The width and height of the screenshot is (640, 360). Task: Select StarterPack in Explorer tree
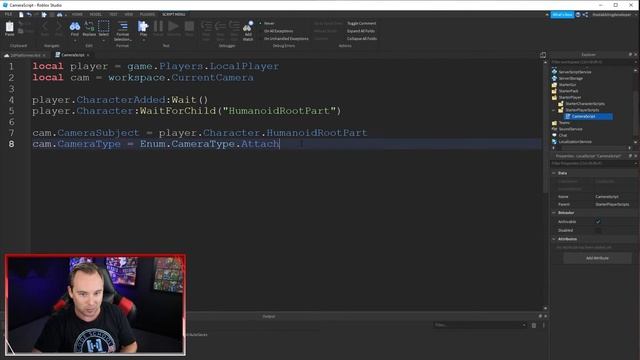(x=568, y=91)
